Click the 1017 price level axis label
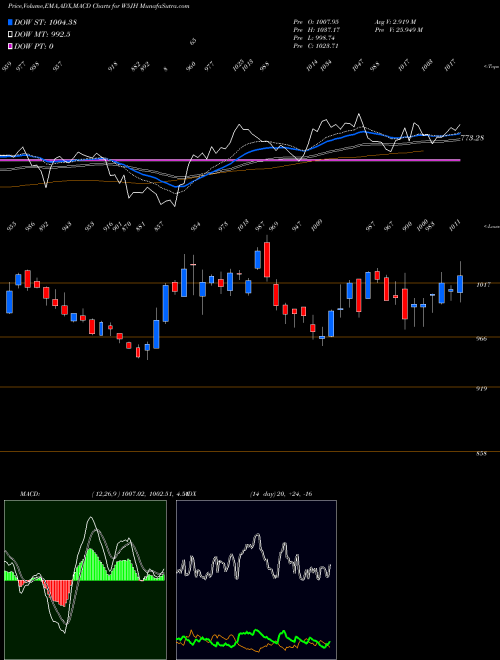 pyautogui.click(x=483, y=285)
